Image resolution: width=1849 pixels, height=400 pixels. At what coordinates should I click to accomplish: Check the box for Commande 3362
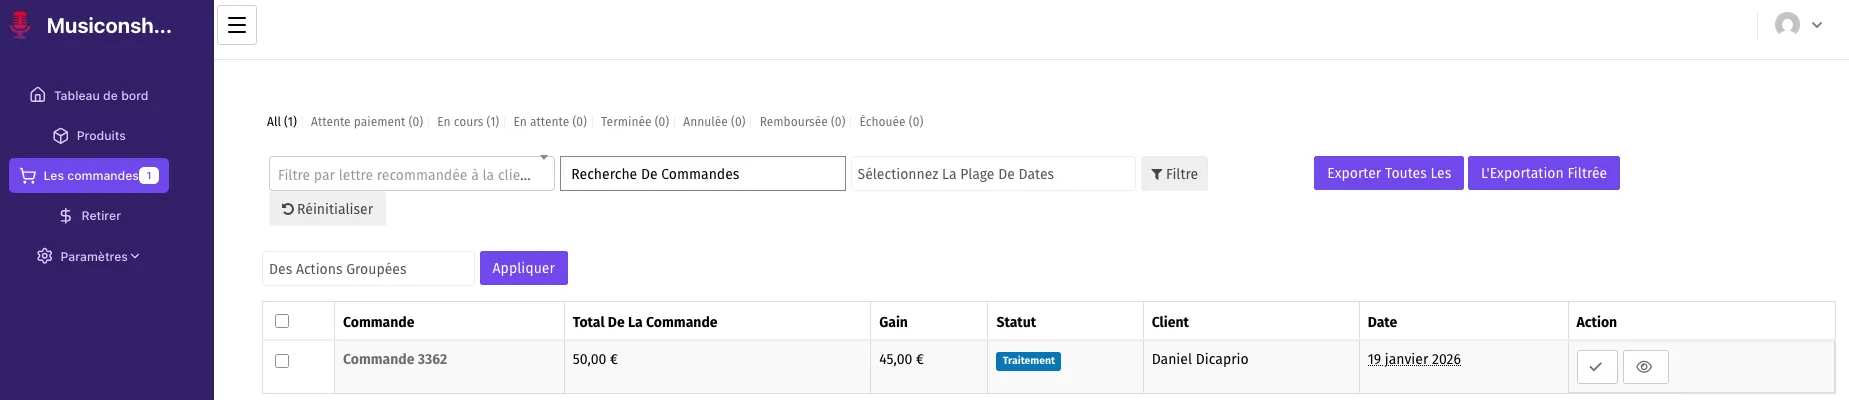(282, 361)
